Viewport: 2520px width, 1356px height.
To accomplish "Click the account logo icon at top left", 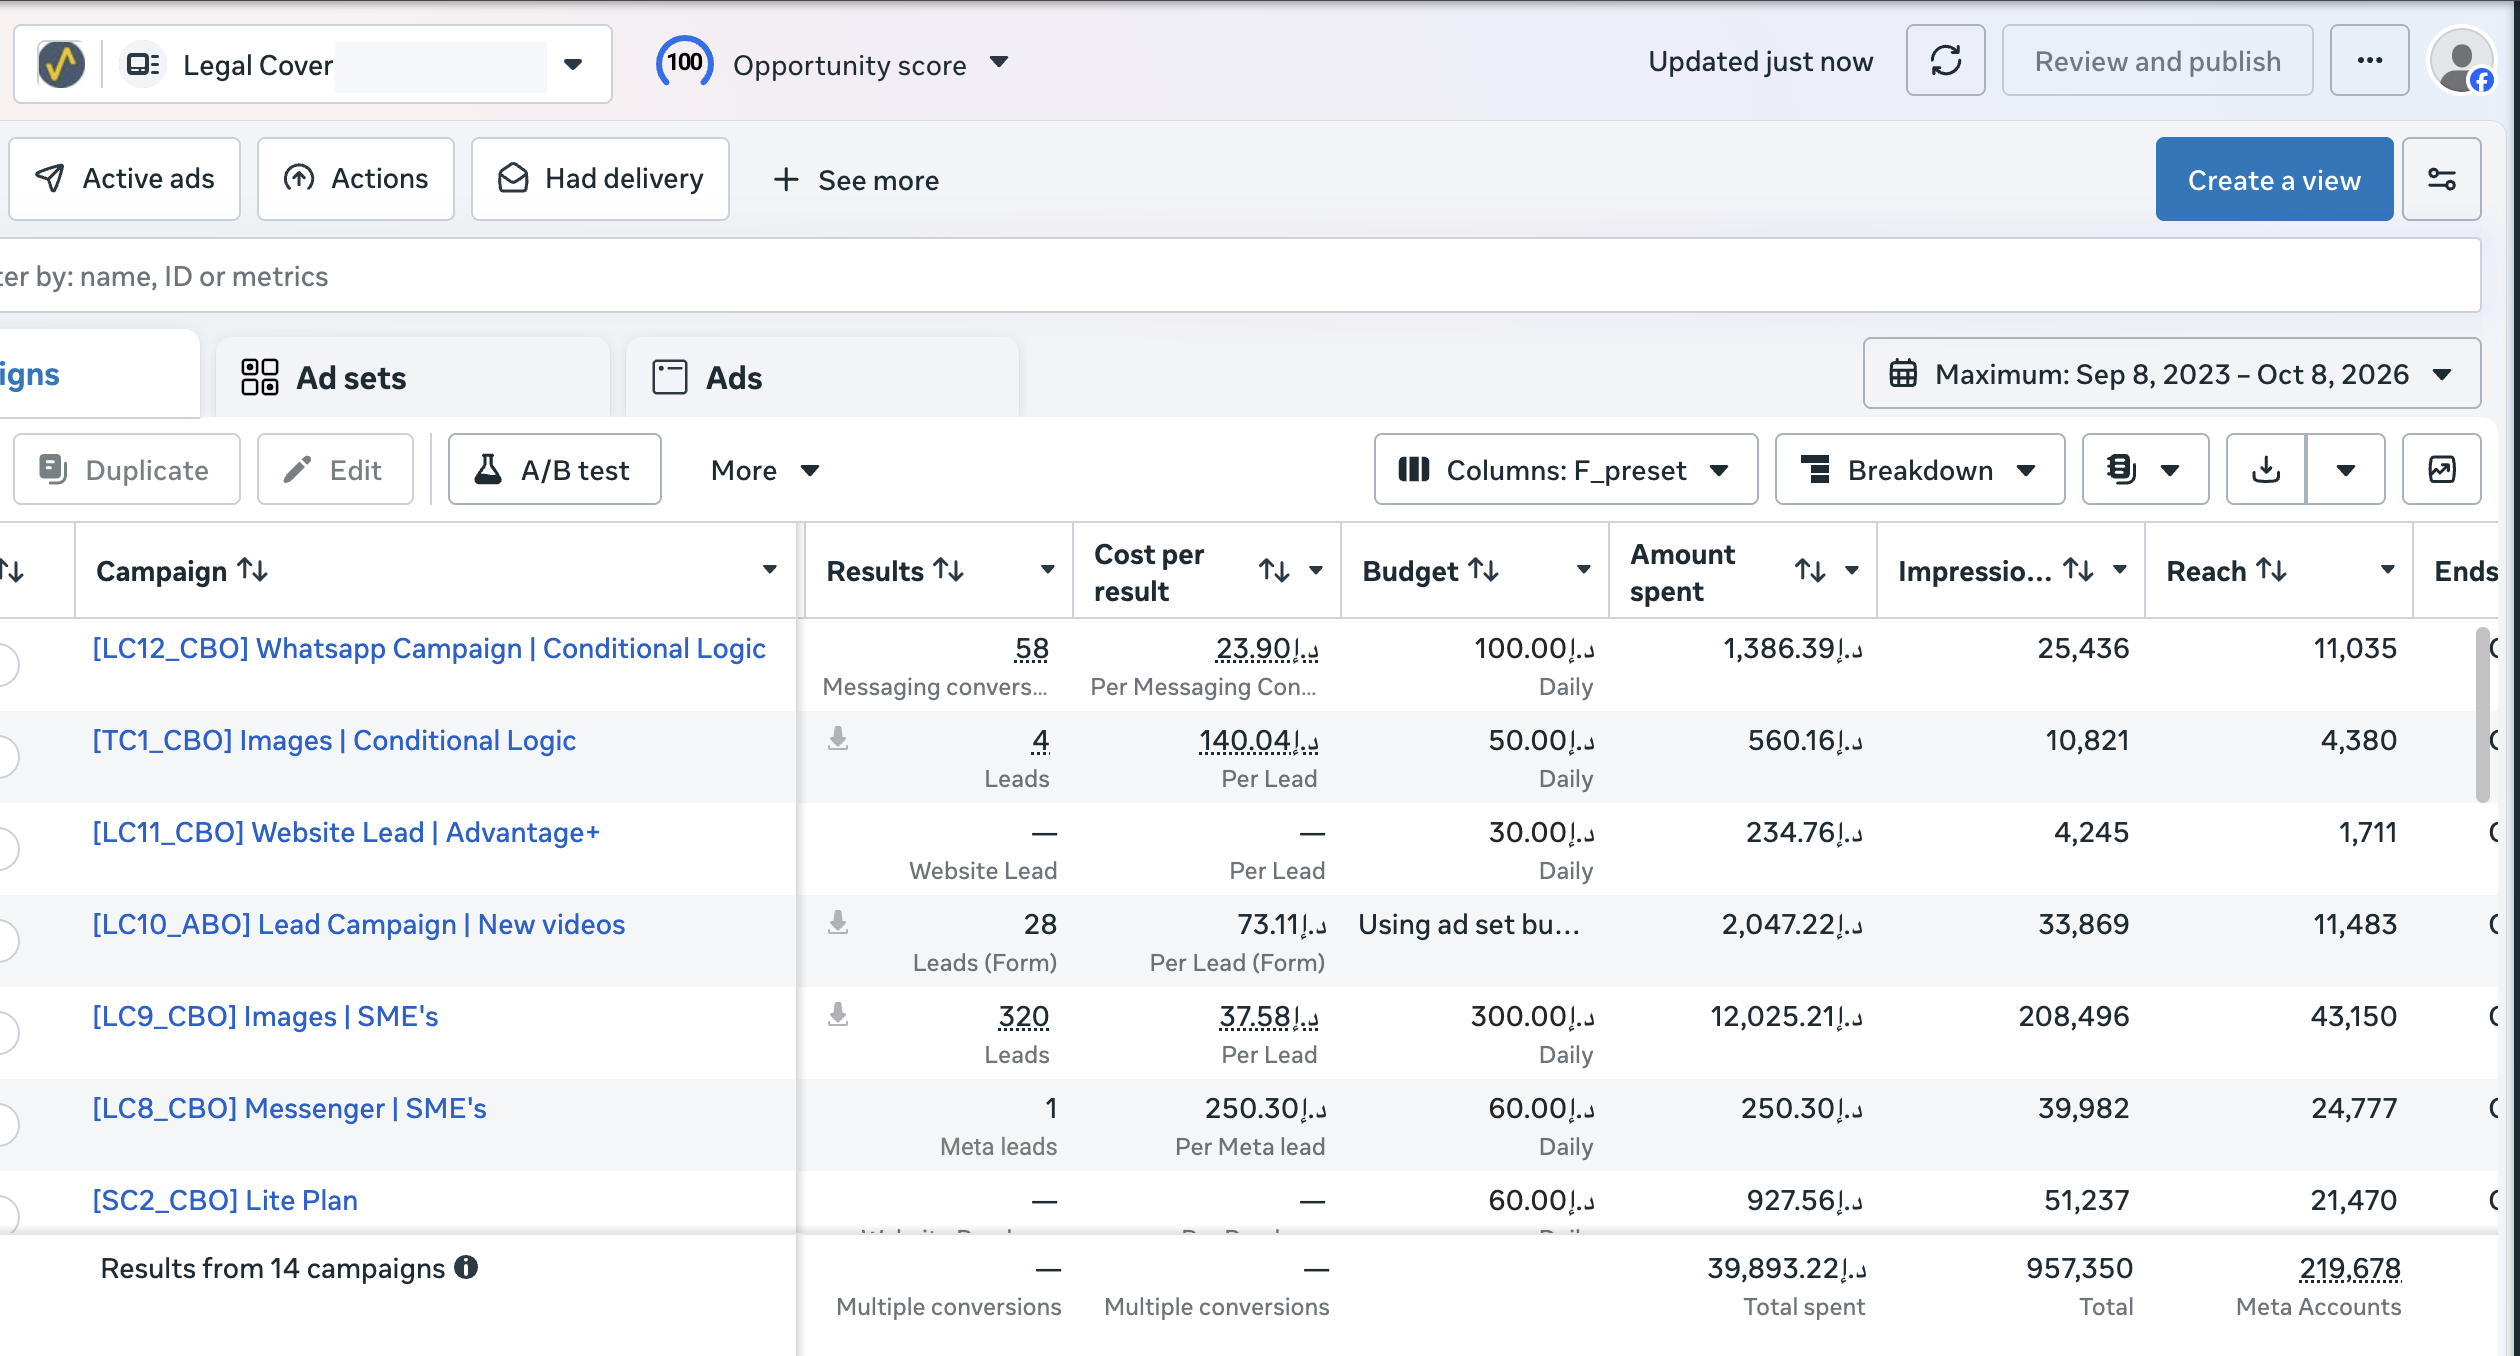I will (61, 64).
